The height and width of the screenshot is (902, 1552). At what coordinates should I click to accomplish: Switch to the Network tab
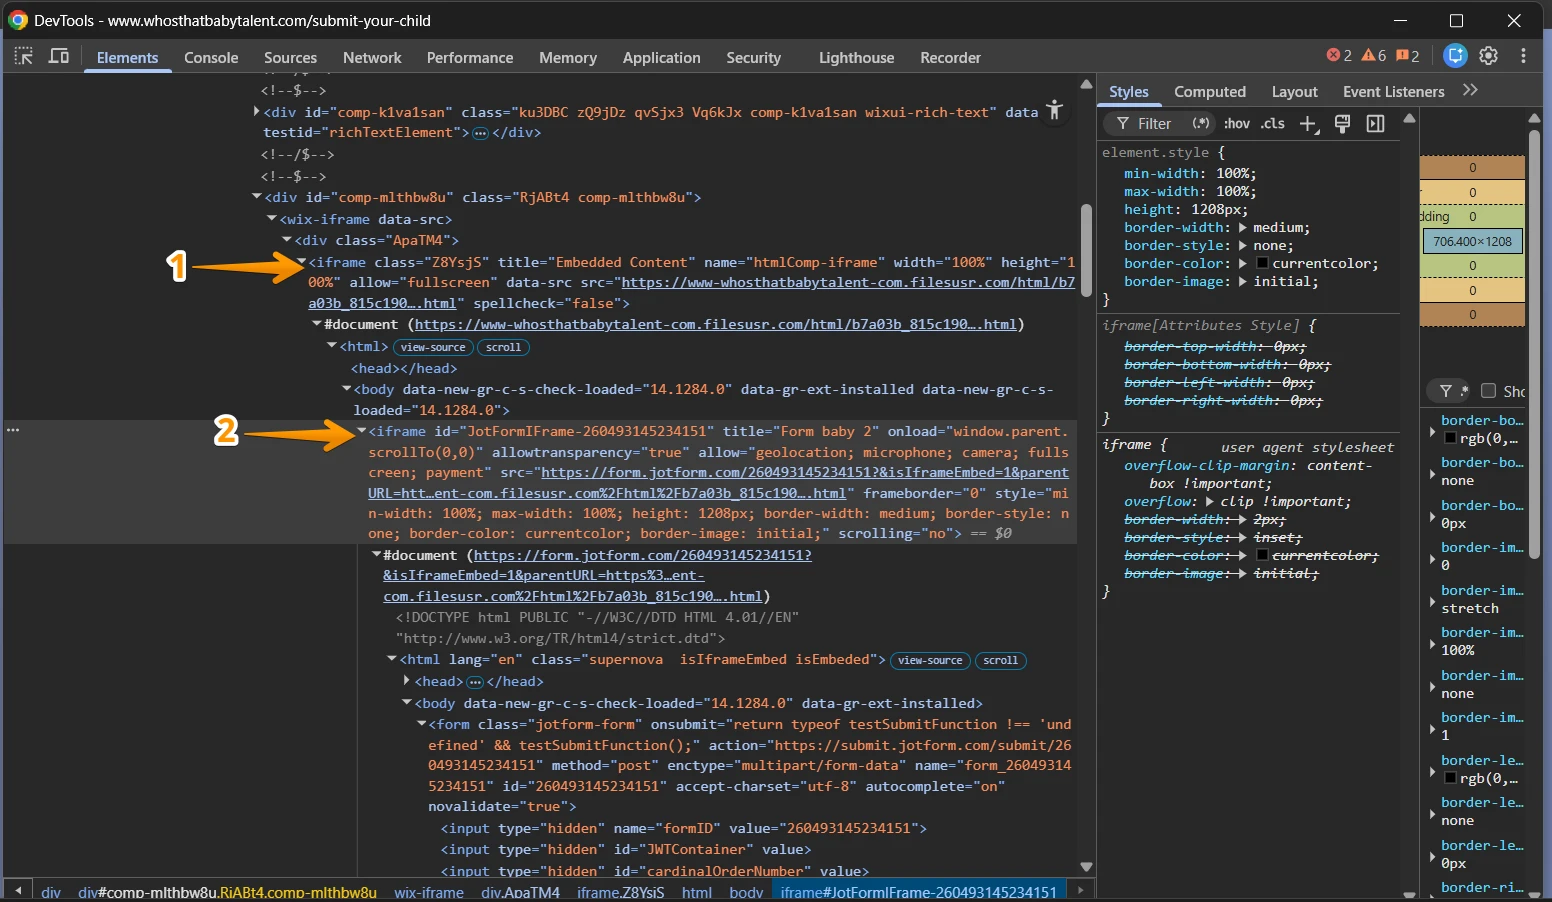372,58
